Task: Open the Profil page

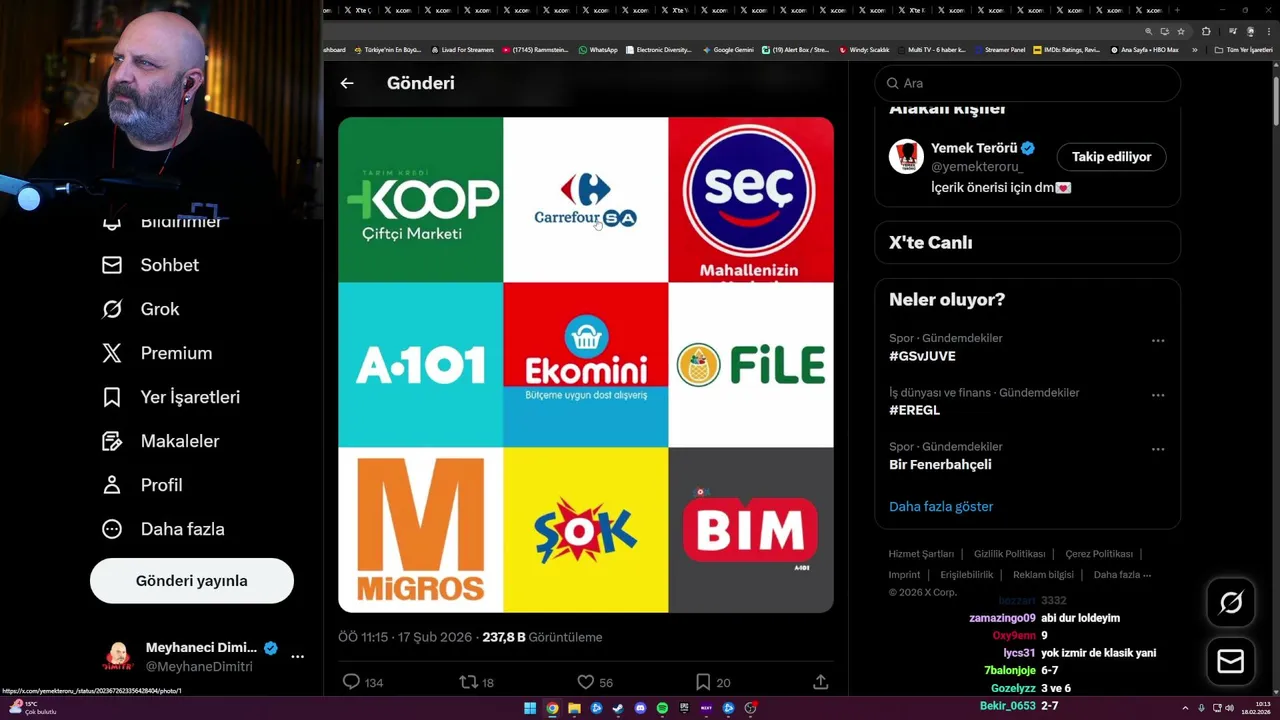Action: pos(142,485)
